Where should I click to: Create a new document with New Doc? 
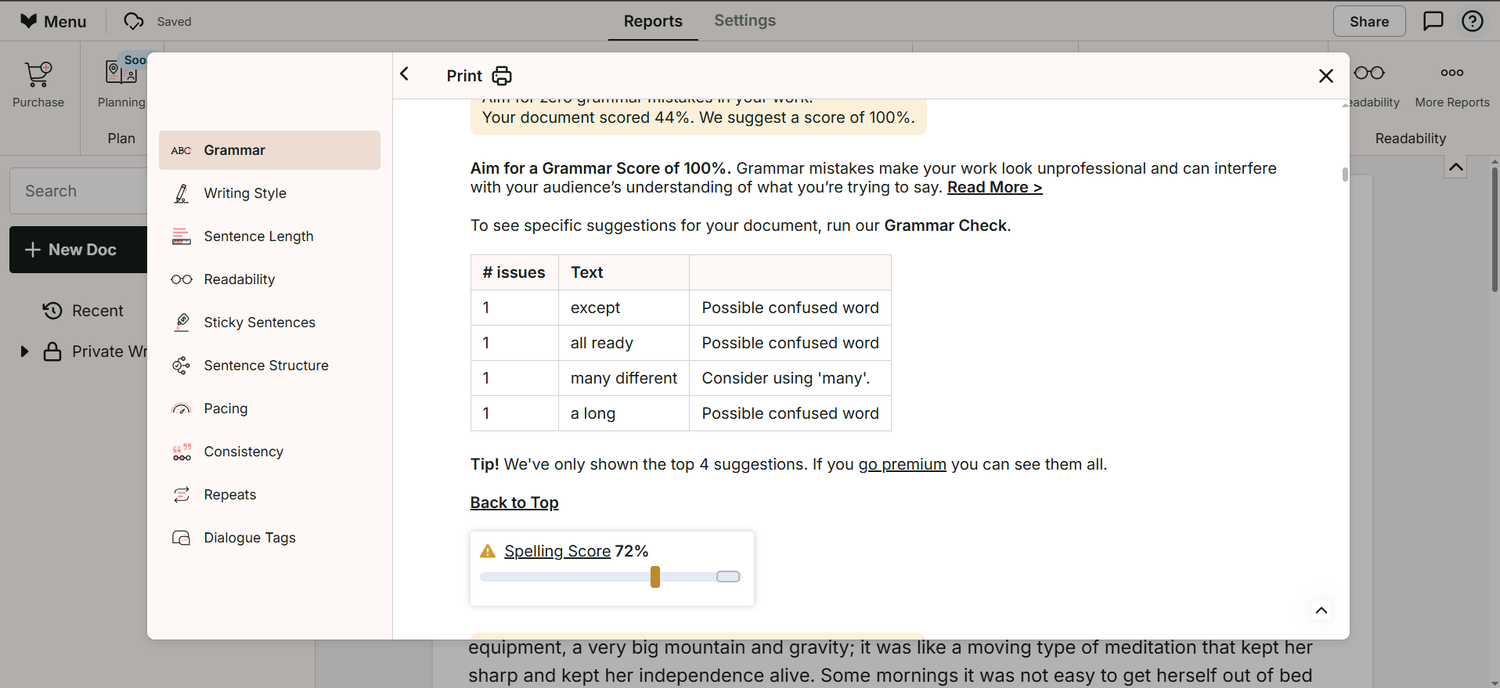click(x=78, y=250)
